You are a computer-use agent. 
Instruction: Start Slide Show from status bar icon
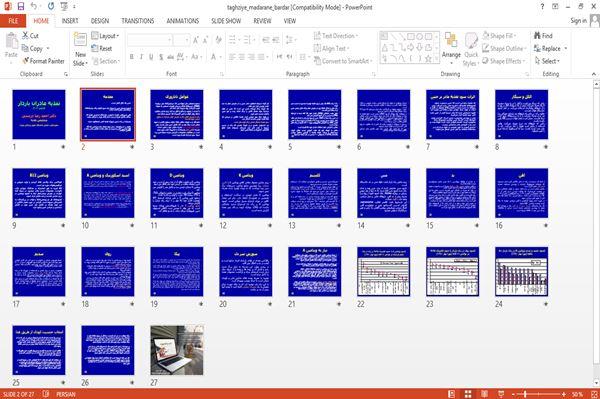501,394
